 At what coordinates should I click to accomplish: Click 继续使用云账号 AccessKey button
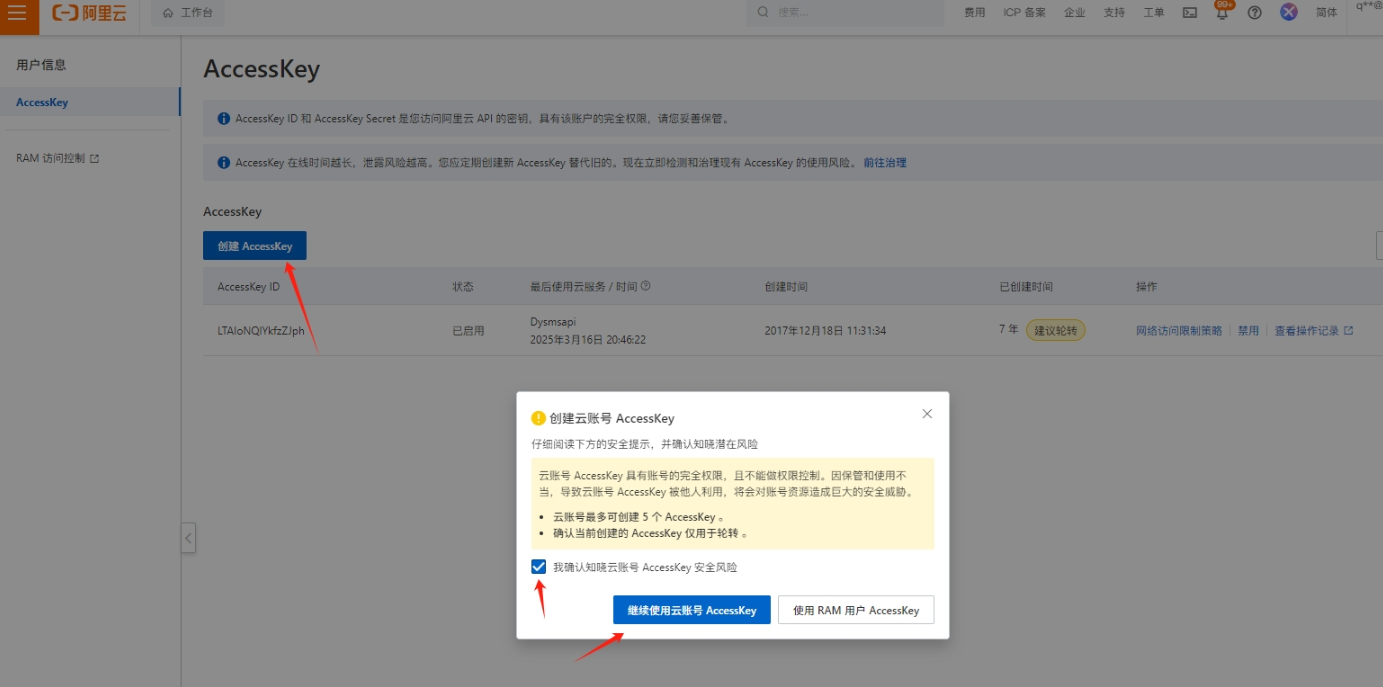tap(692, 610)
